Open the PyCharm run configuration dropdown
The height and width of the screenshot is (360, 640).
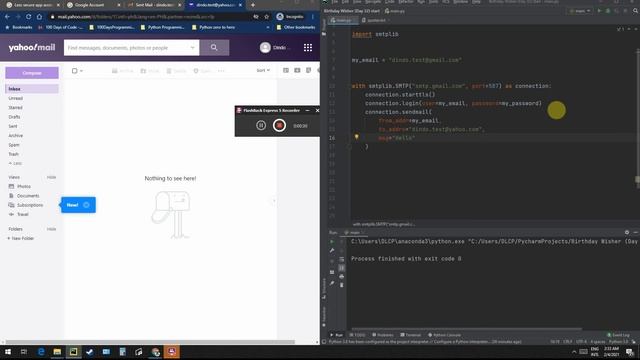580,11
